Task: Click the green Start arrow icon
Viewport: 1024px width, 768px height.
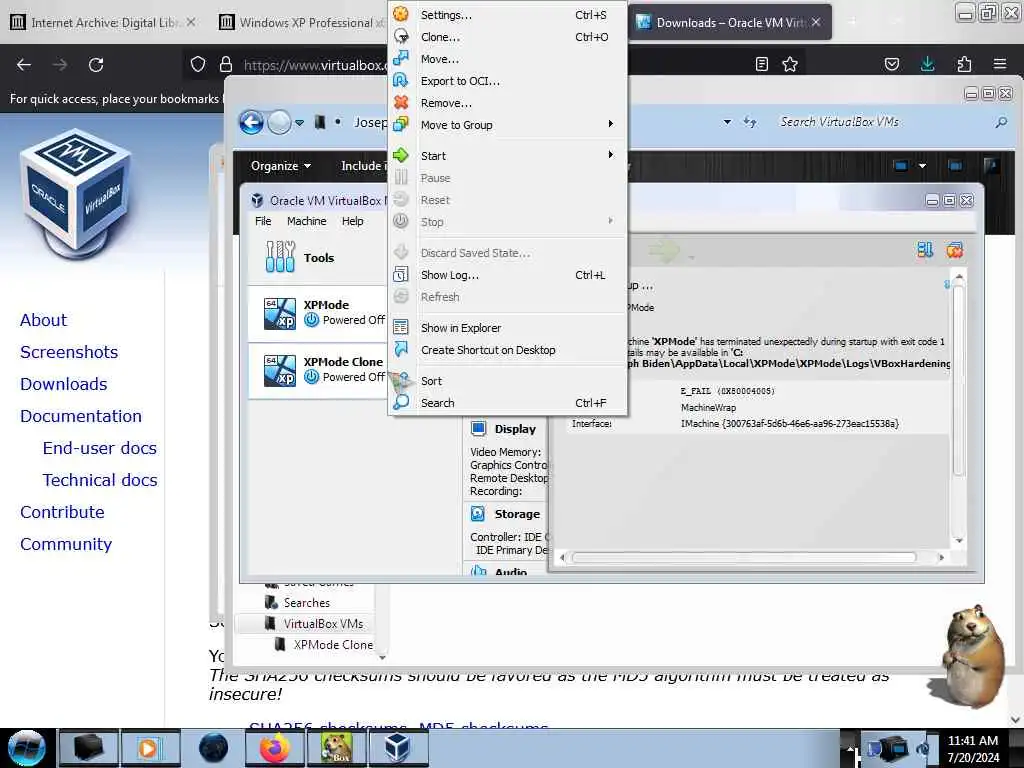Action: pyautogui.click(x=401, y=155)
